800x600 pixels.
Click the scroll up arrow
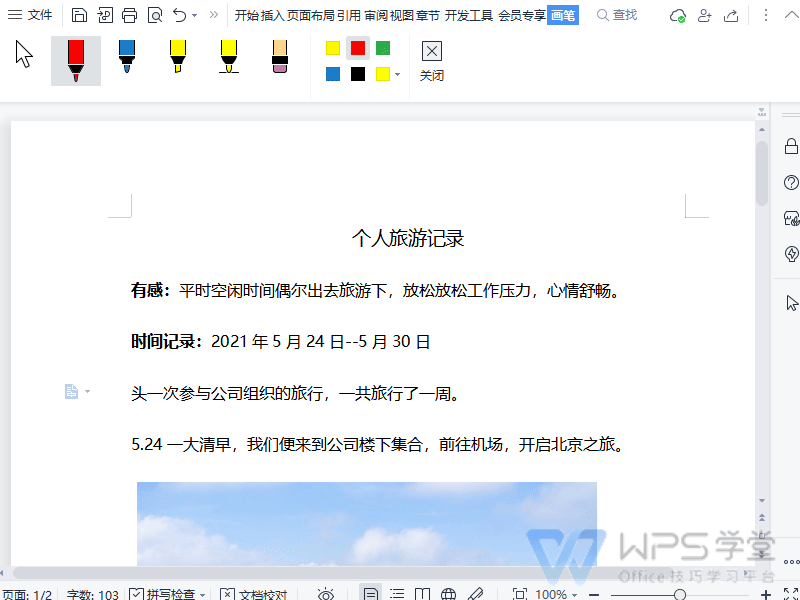tap(762, 130)
